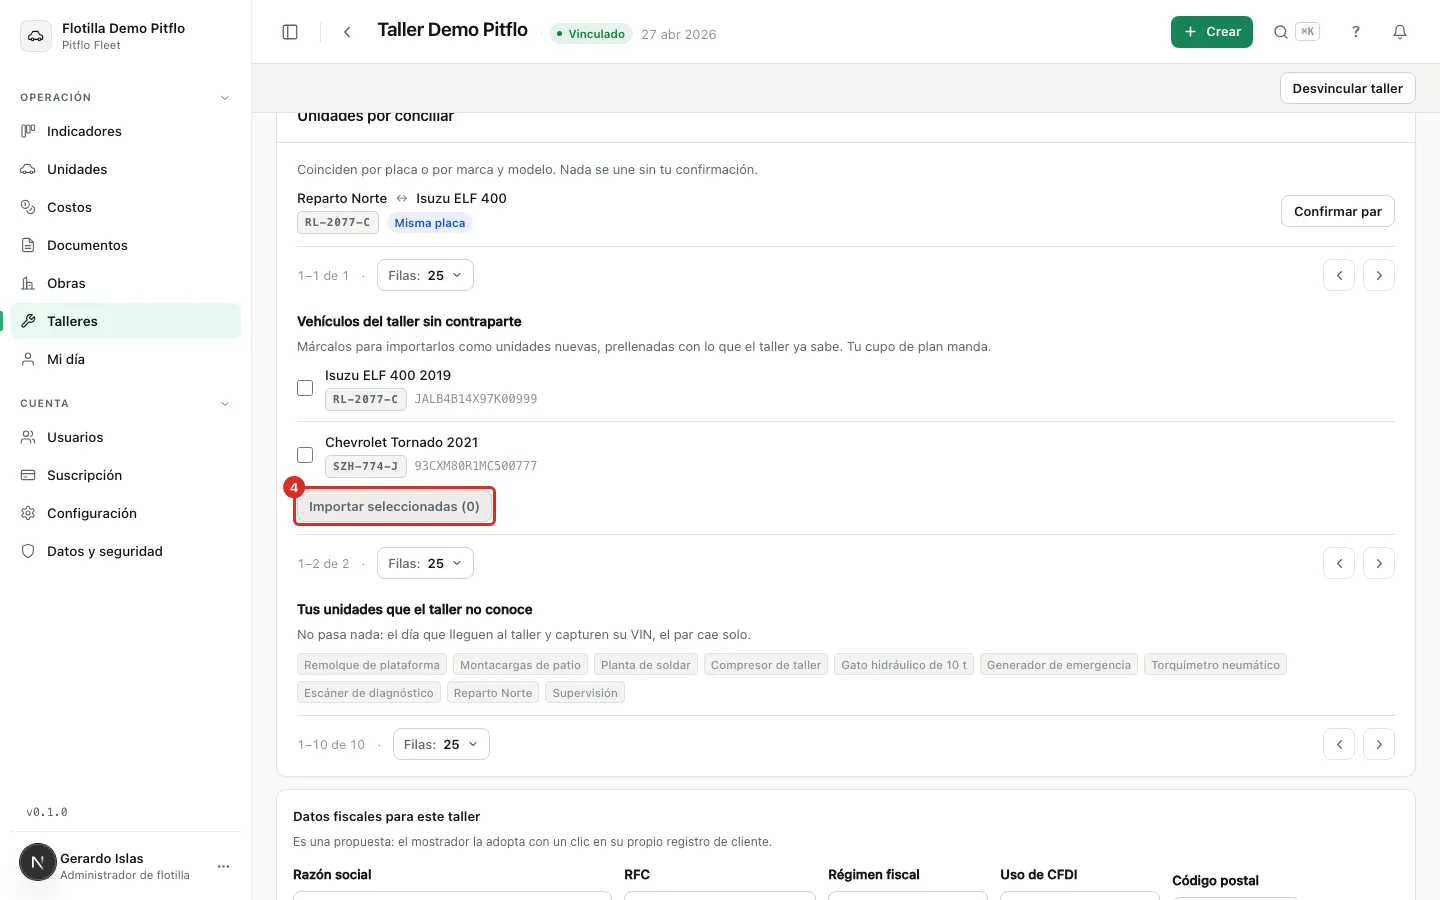
Task: Click the Crear button
Action: (1212, 32)
